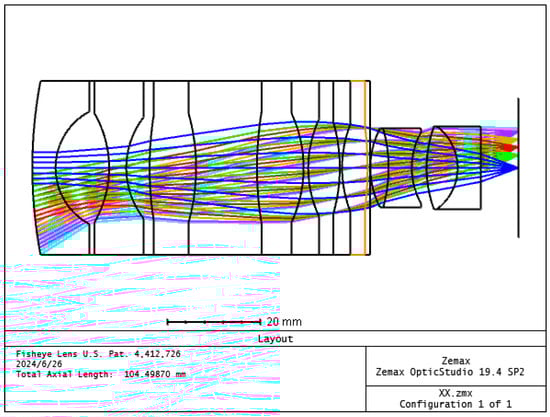Select 'Fisheye Lens U.S. Pat. 4,412,726' text

click(x=98, y=354)
